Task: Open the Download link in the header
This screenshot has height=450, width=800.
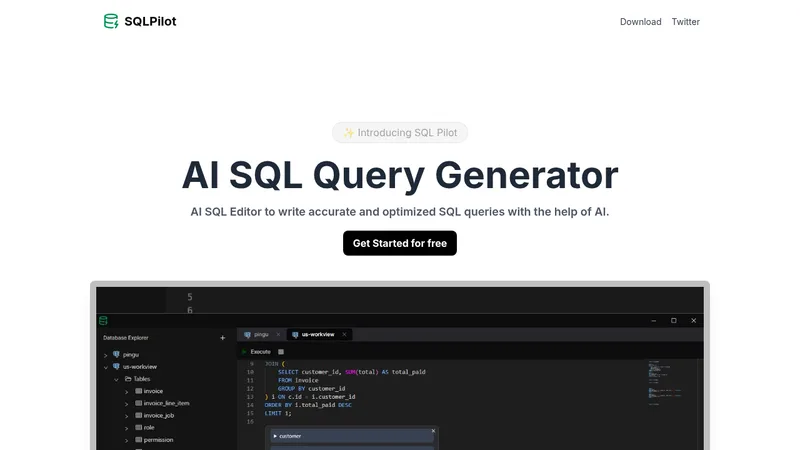Action: (x=640, y=22)
